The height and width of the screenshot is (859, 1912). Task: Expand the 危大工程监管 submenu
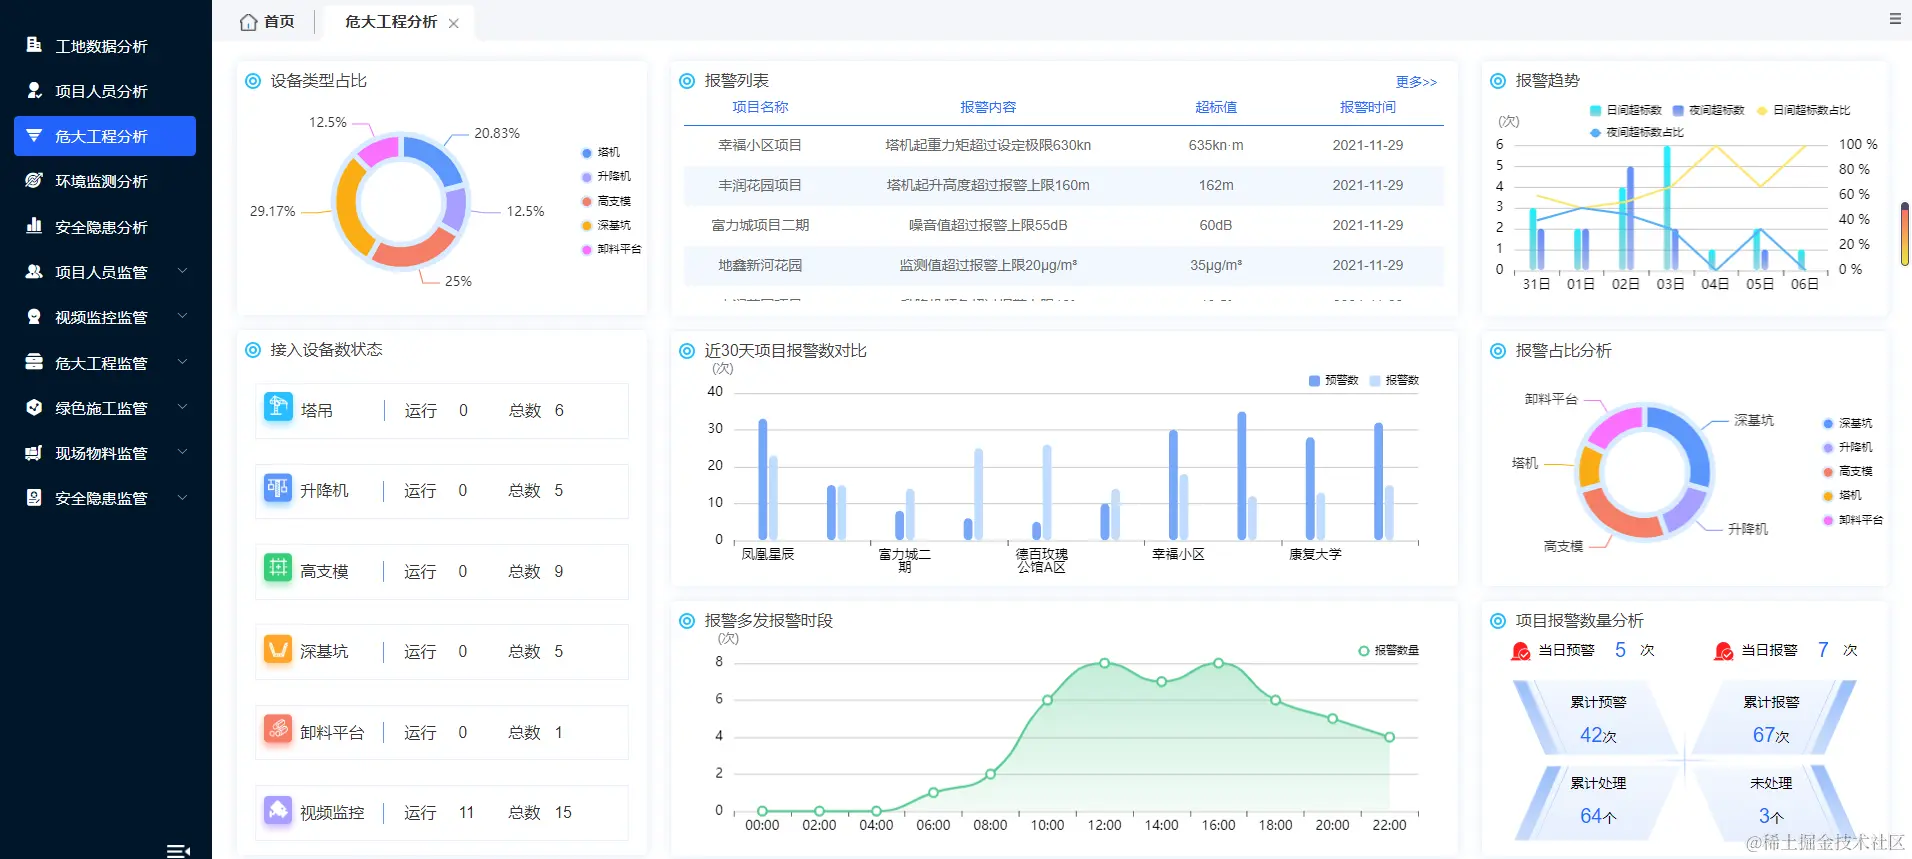click(x=182, y=362)
